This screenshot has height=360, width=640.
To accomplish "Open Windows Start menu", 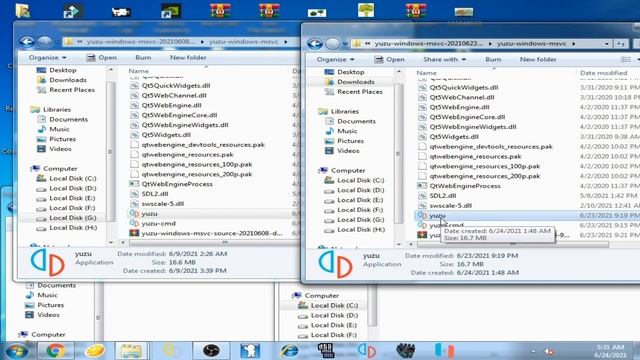I will pos(17,351).
